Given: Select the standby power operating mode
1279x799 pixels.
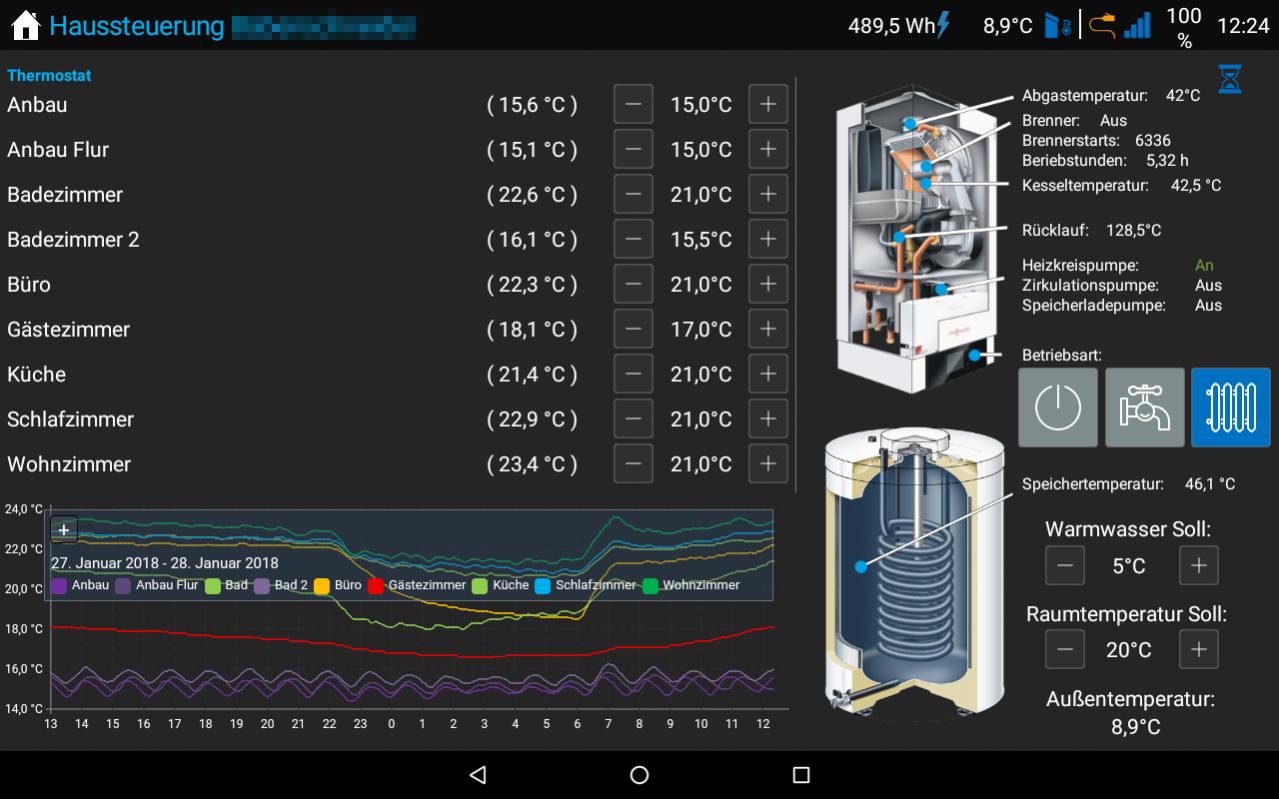Looking at the screenshot, I should [x=1058, y=407].
